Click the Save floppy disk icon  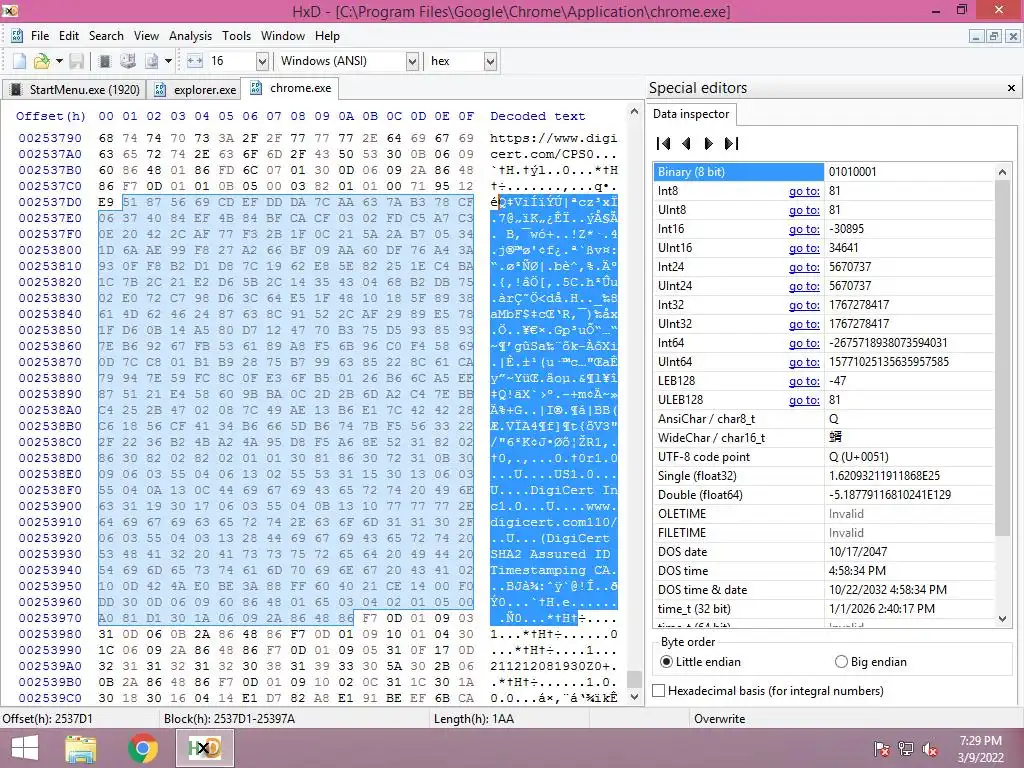76,61
